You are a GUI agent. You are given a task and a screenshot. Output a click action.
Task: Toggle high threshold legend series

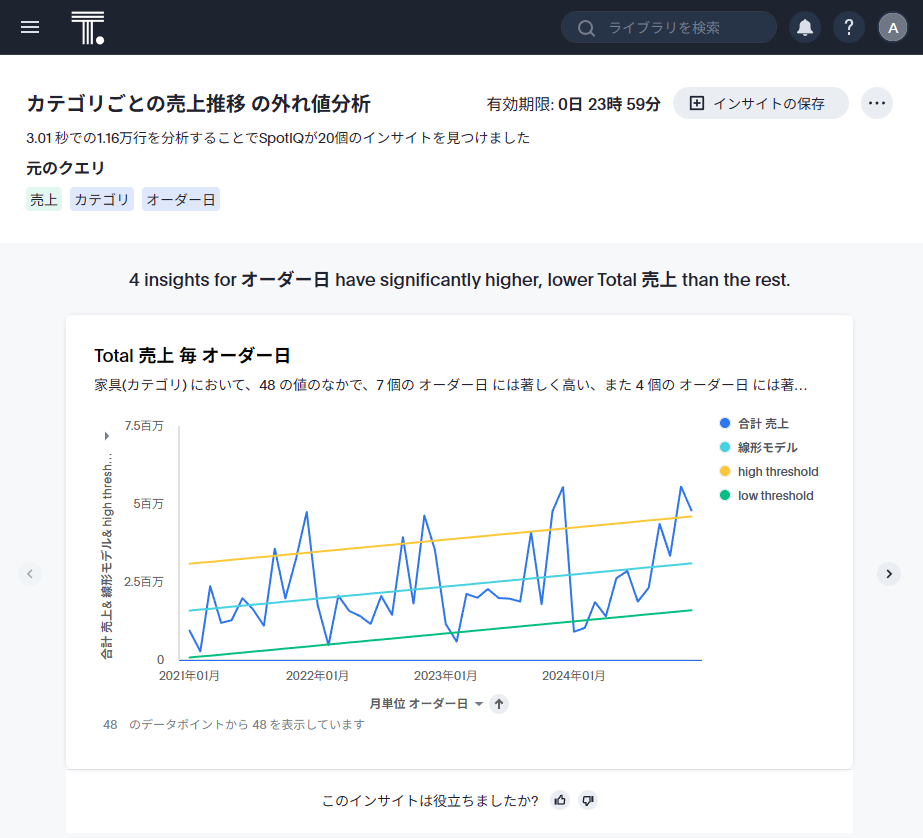point(777,472)
